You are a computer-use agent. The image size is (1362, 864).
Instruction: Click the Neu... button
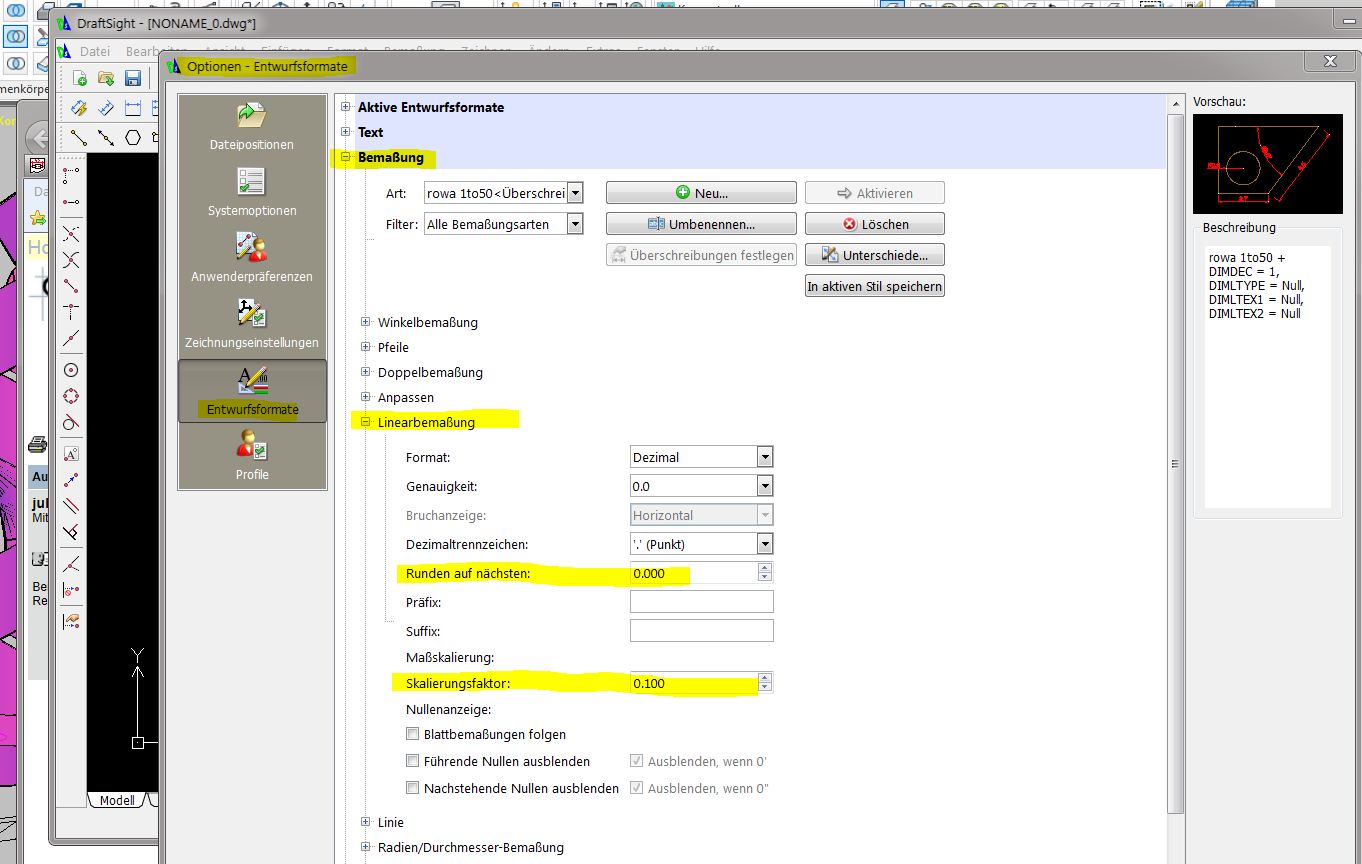tap(701, 193)
